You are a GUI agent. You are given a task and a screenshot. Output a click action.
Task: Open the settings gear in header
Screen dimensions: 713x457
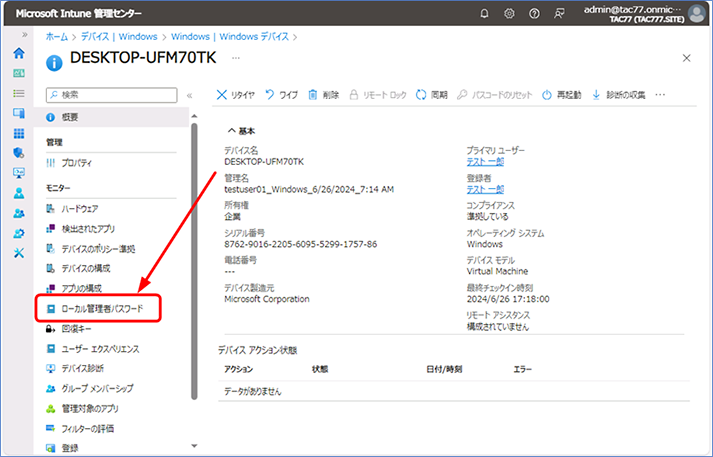click(509, 14)
